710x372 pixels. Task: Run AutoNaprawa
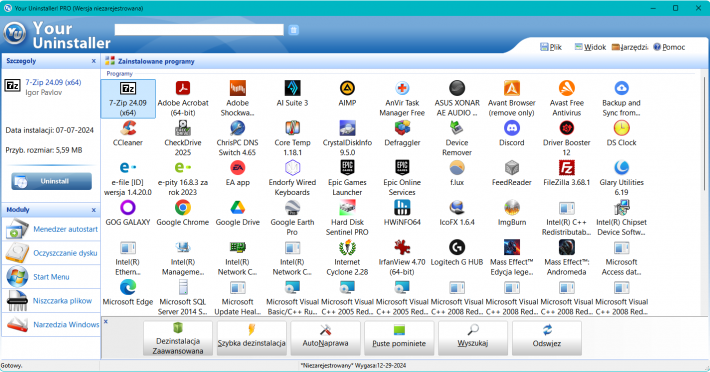pos(326,338)
